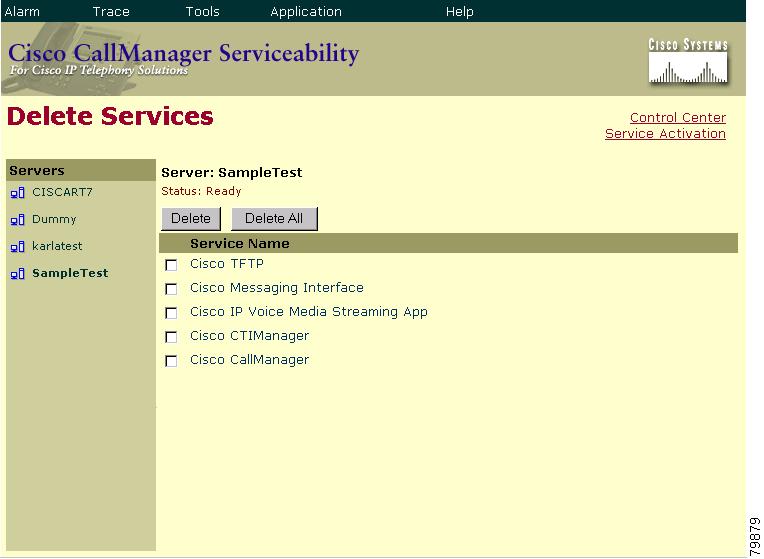This screenshot has height=559, width=764.
Task: Click the Server: SampleTest heading
Action: pos(232,173)
